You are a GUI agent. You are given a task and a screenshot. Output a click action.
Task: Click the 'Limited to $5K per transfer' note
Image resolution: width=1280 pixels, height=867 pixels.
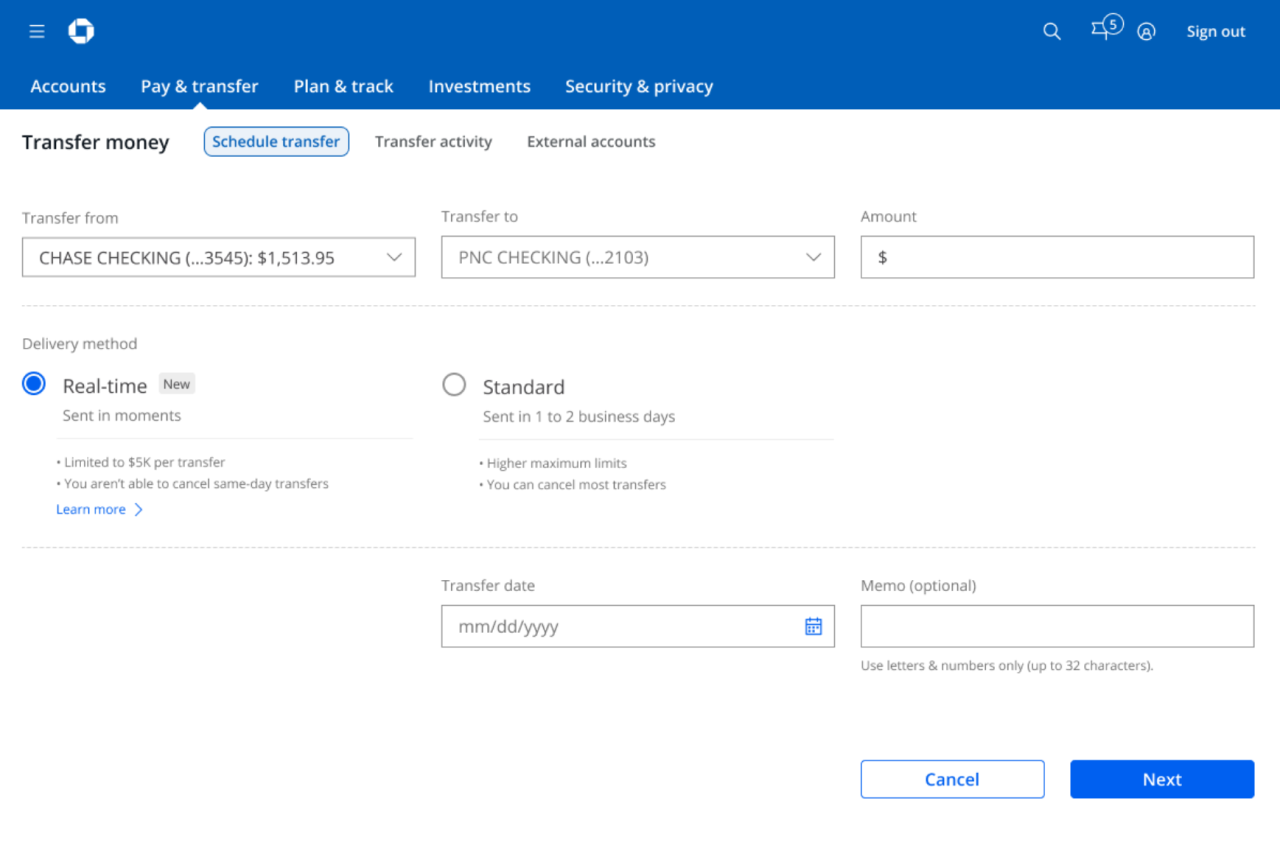141,463
